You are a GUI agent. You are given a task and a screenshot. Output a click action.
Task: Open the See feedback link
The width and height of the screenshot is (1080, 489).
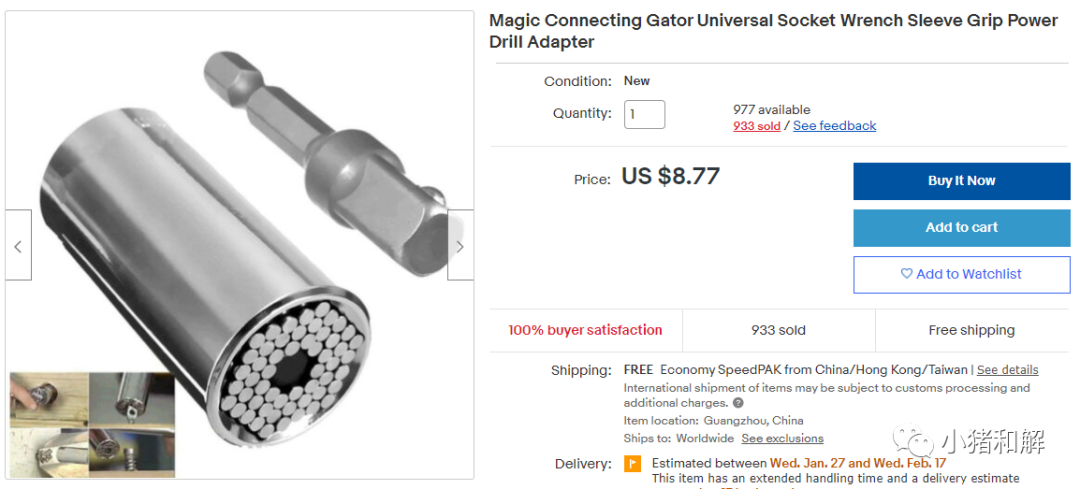[x=835, y=126]
